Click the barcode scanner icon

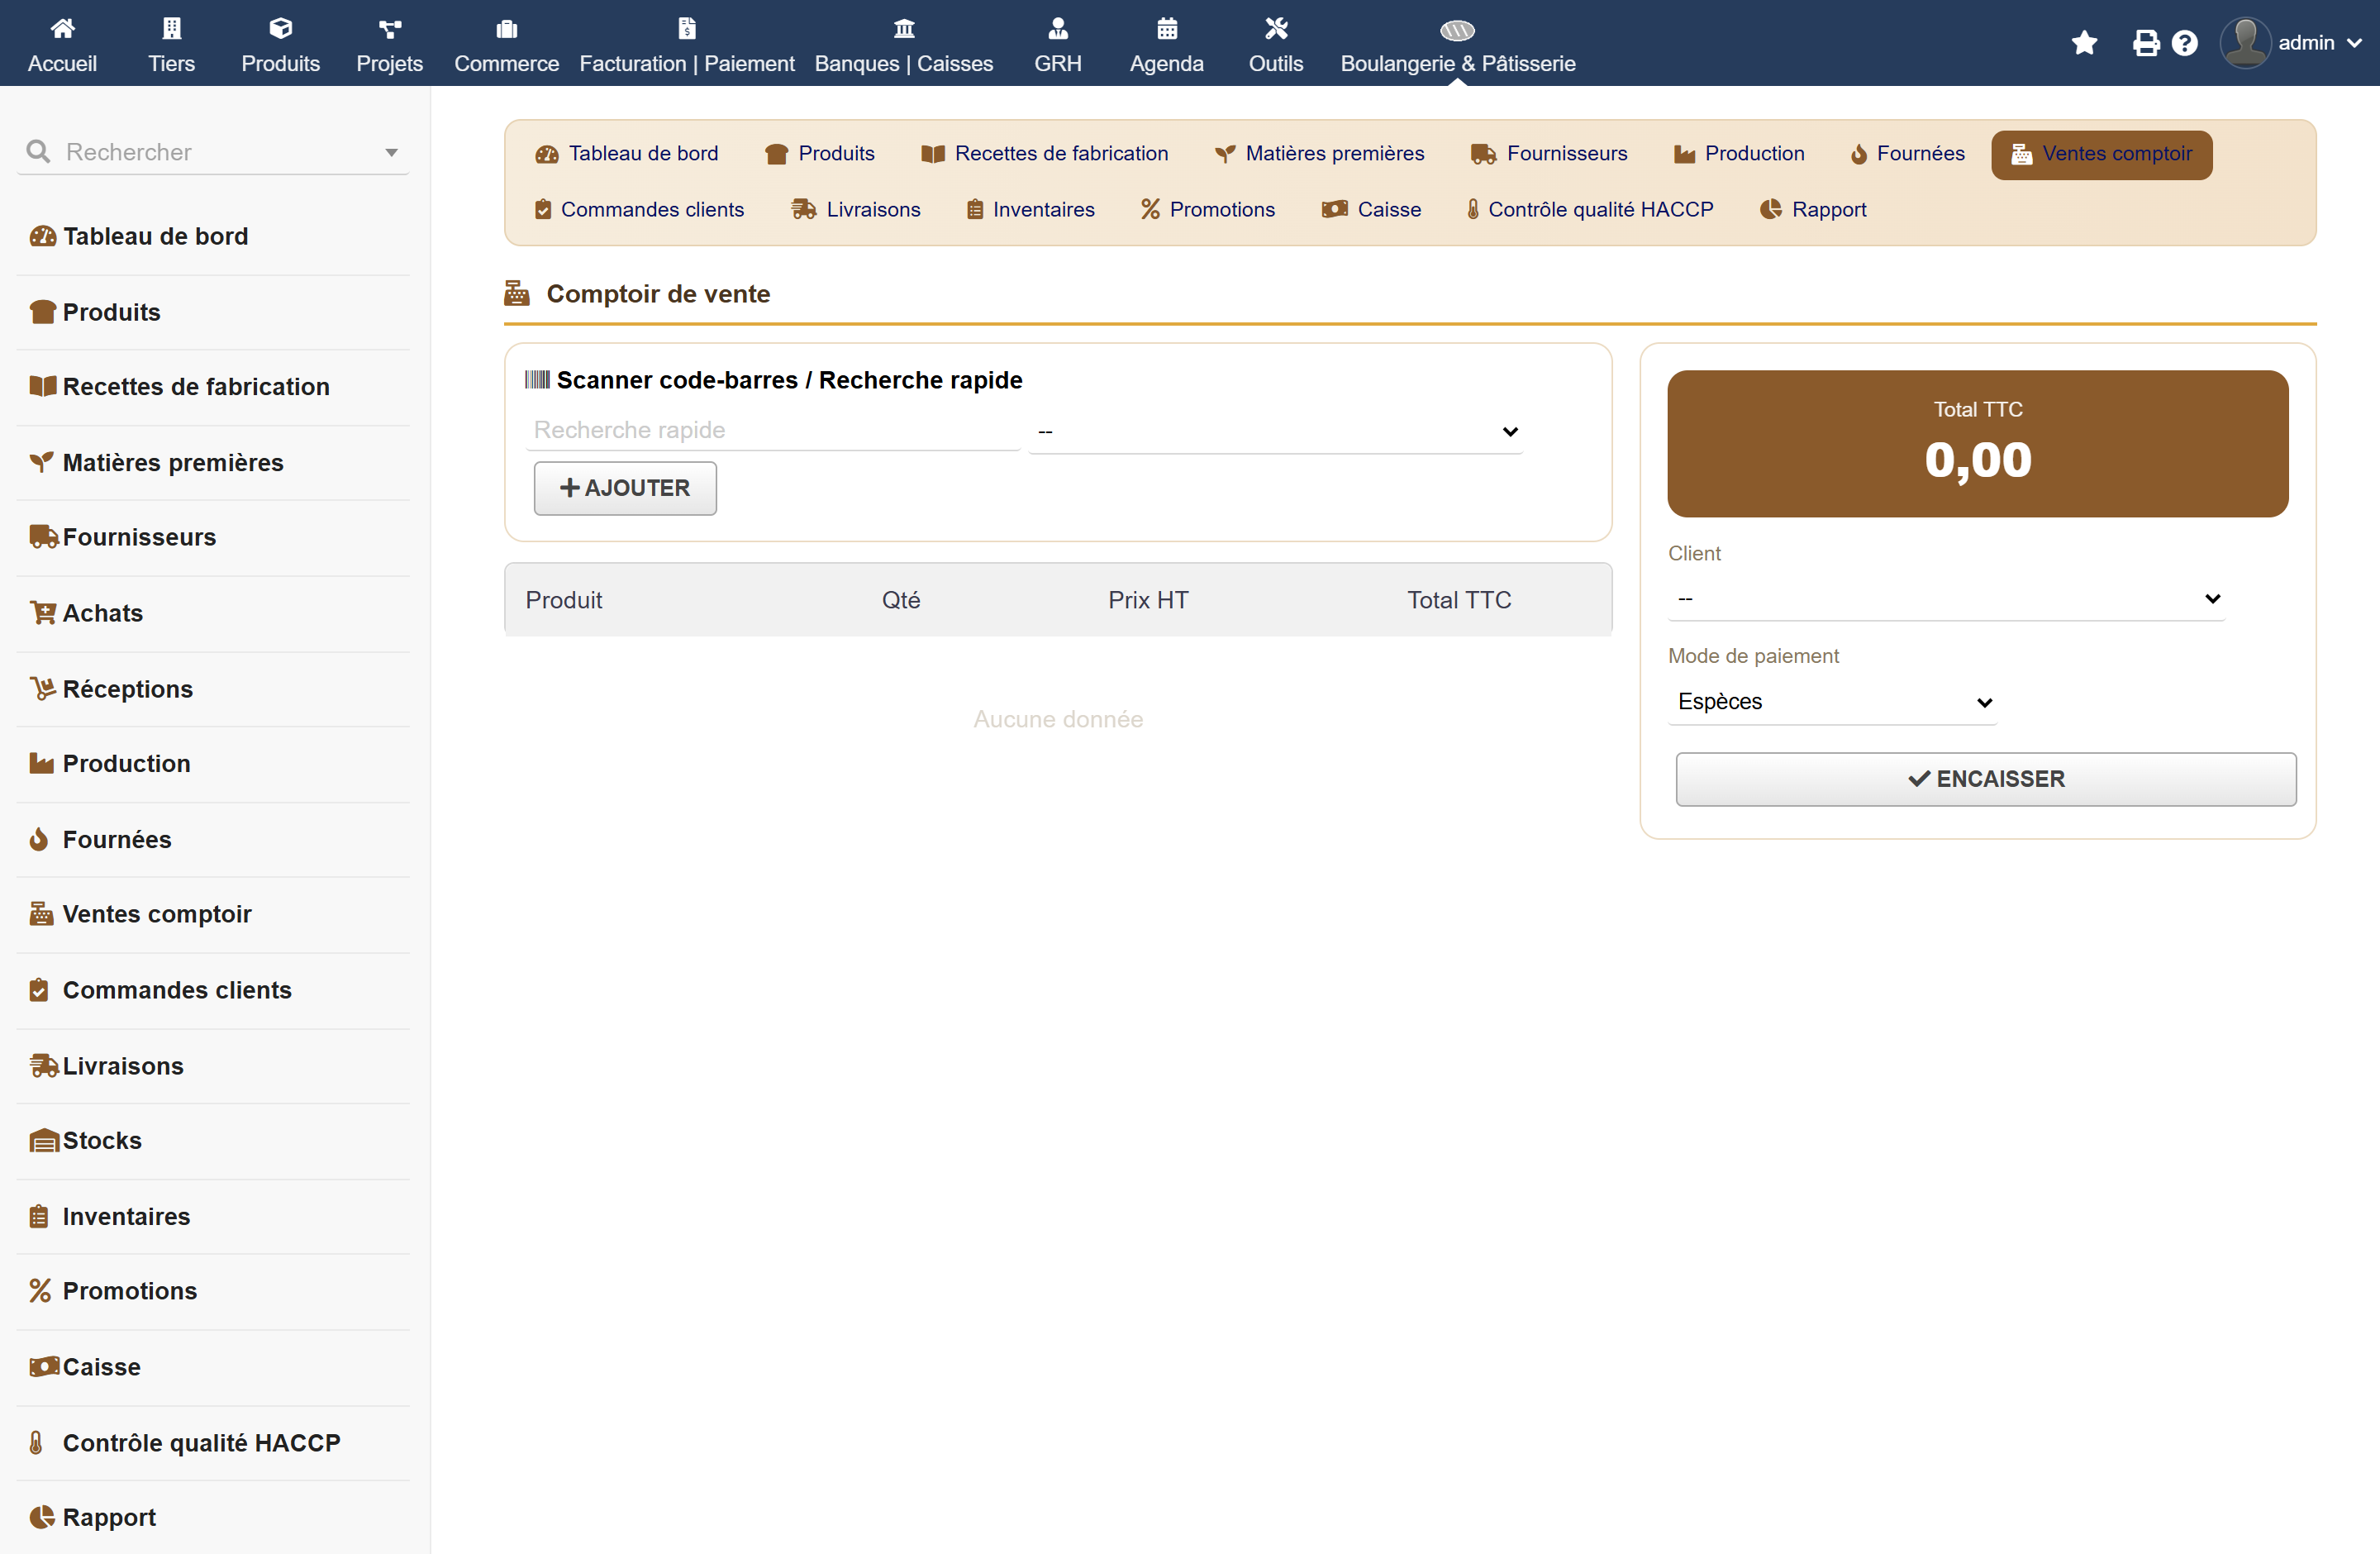pyautogui.click(x=537, y=379)
